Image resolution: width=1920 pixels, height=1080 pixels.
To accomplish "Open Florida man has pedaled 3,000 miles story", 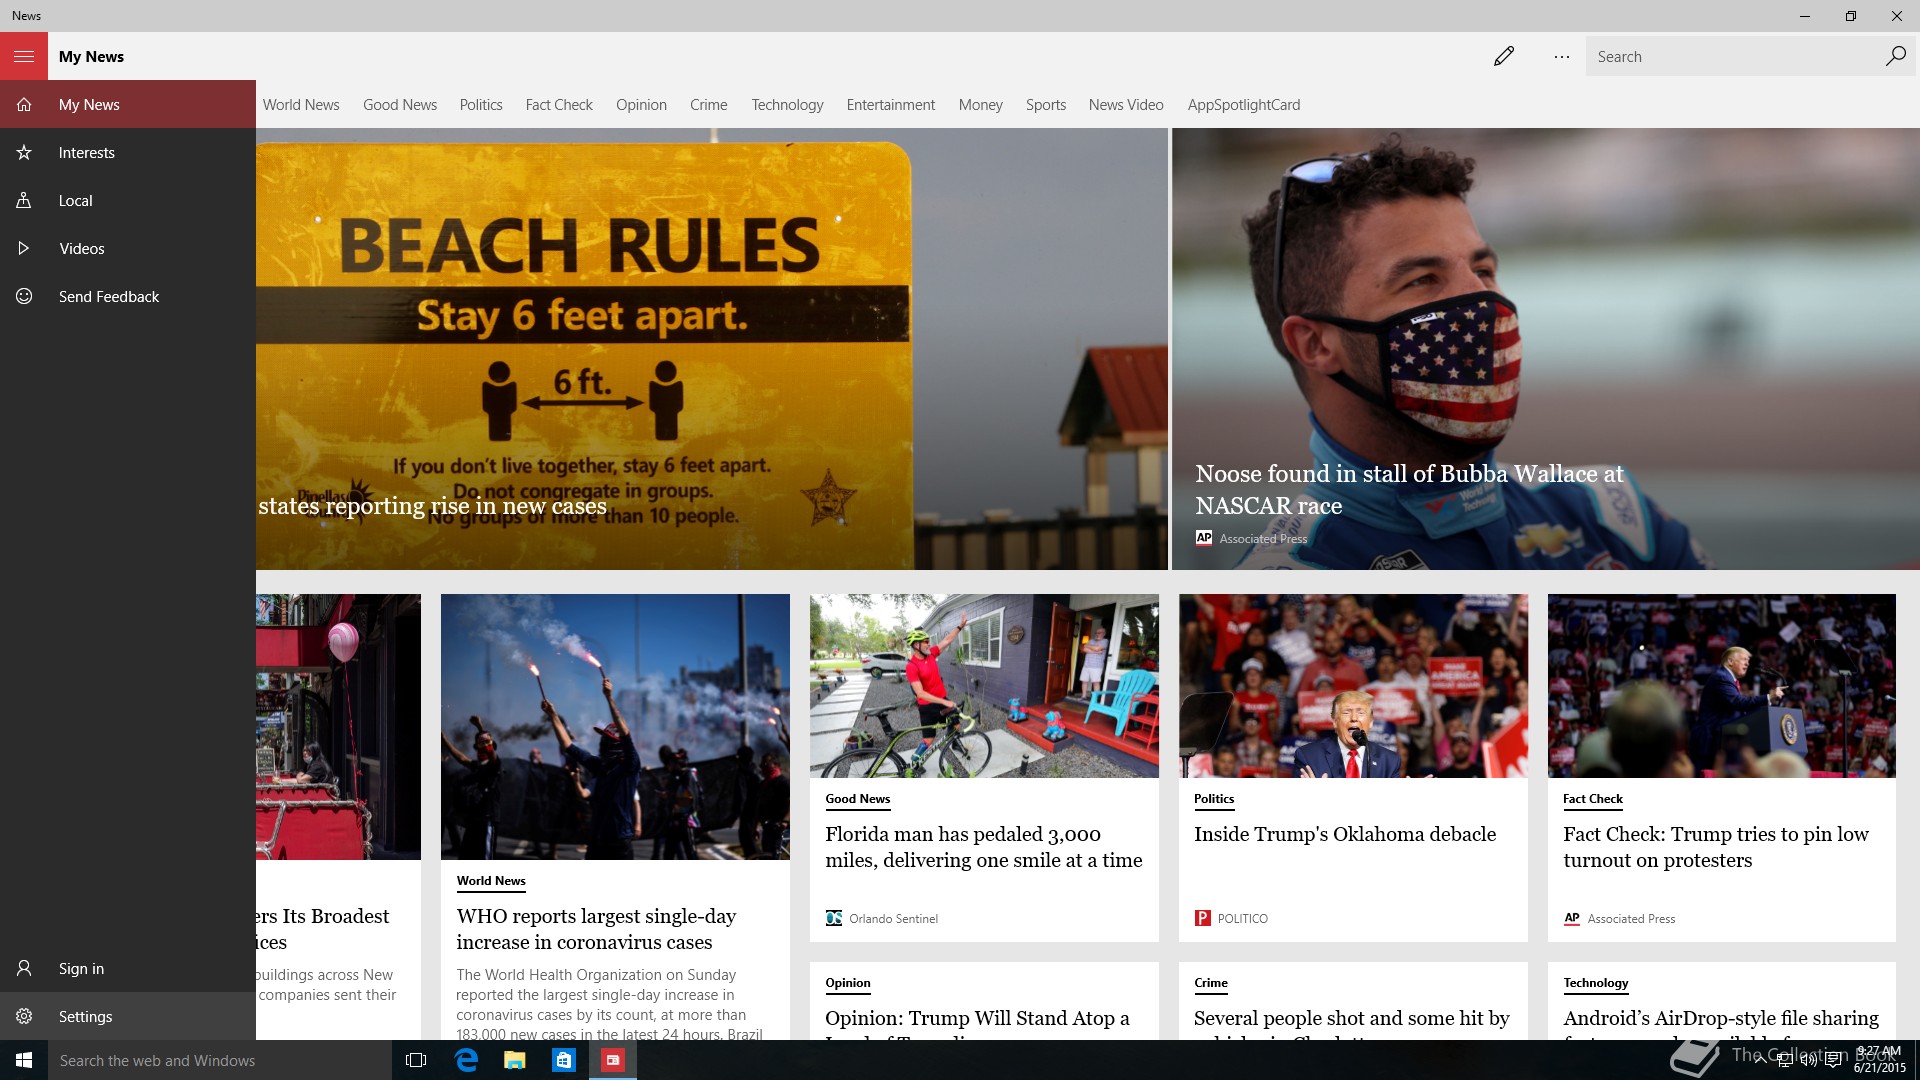I will pyautogui.click(x=983, y=847).
